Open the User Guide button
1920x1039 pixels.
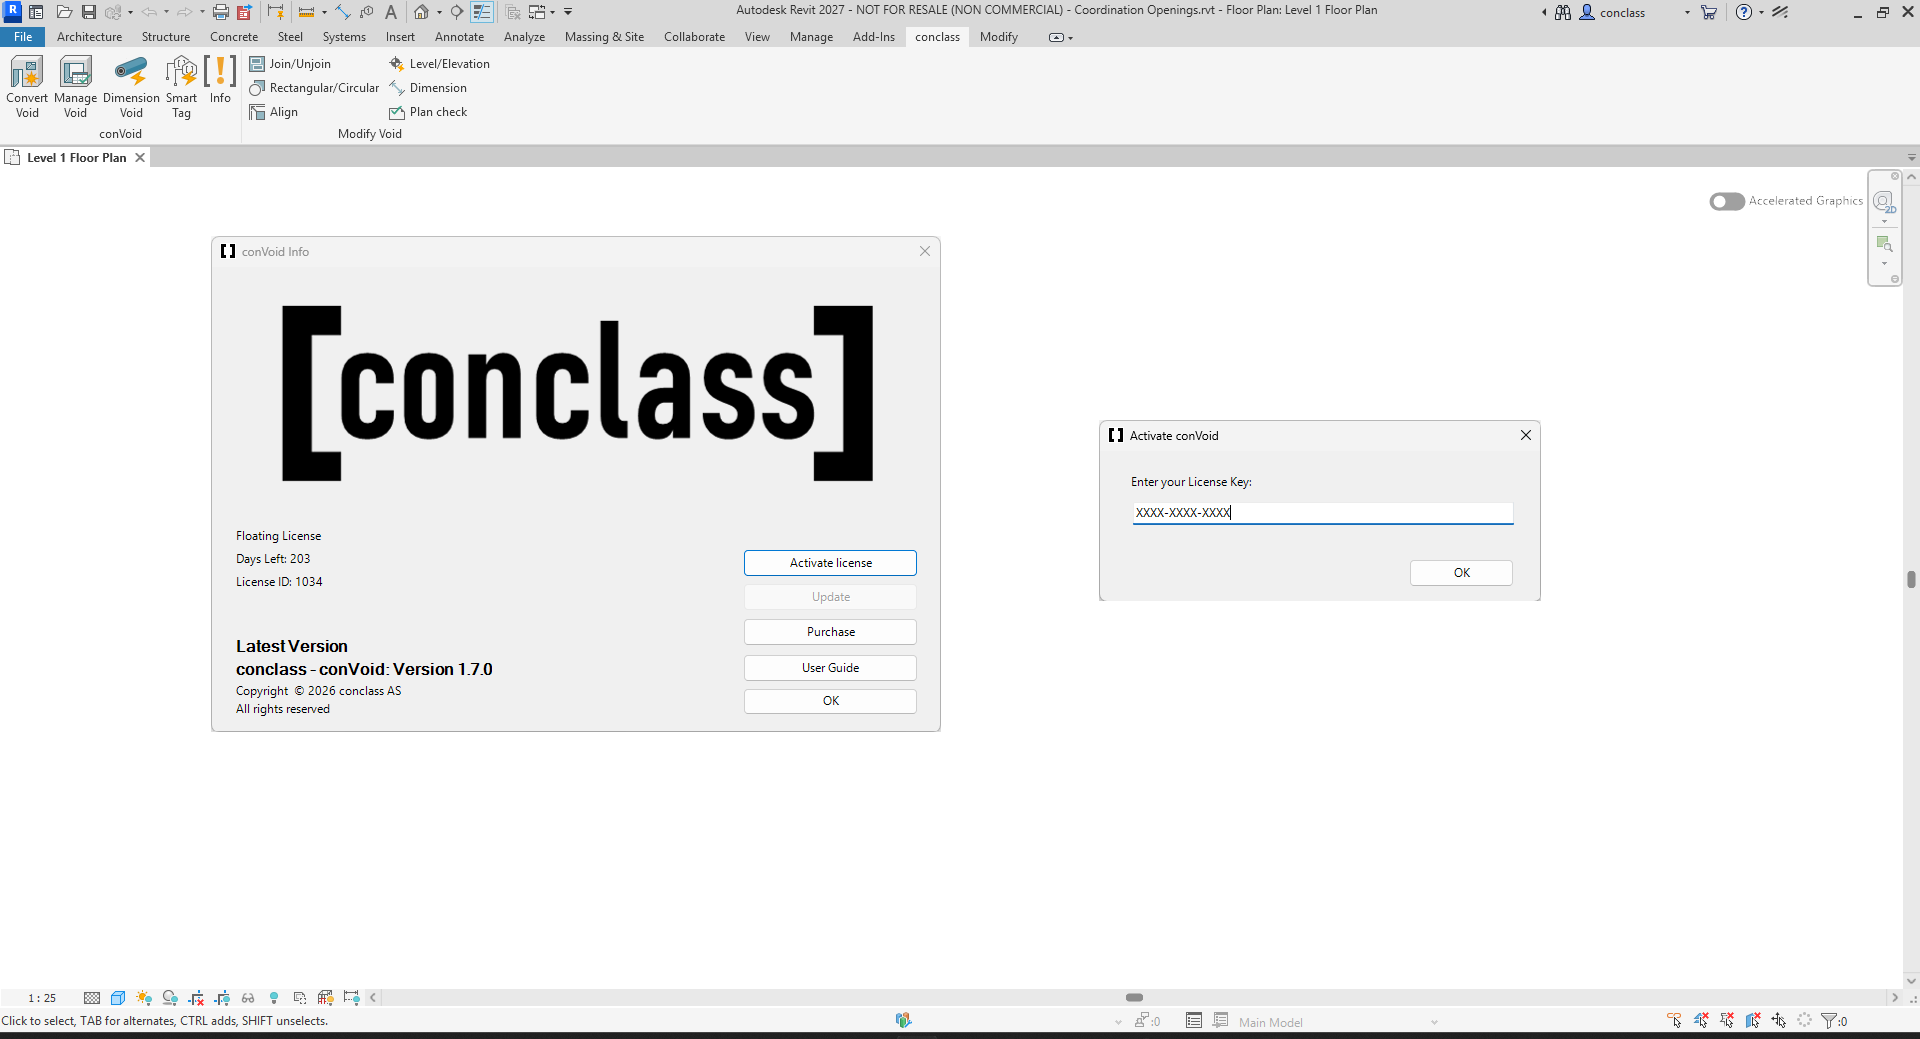click(x=830, y=668)
